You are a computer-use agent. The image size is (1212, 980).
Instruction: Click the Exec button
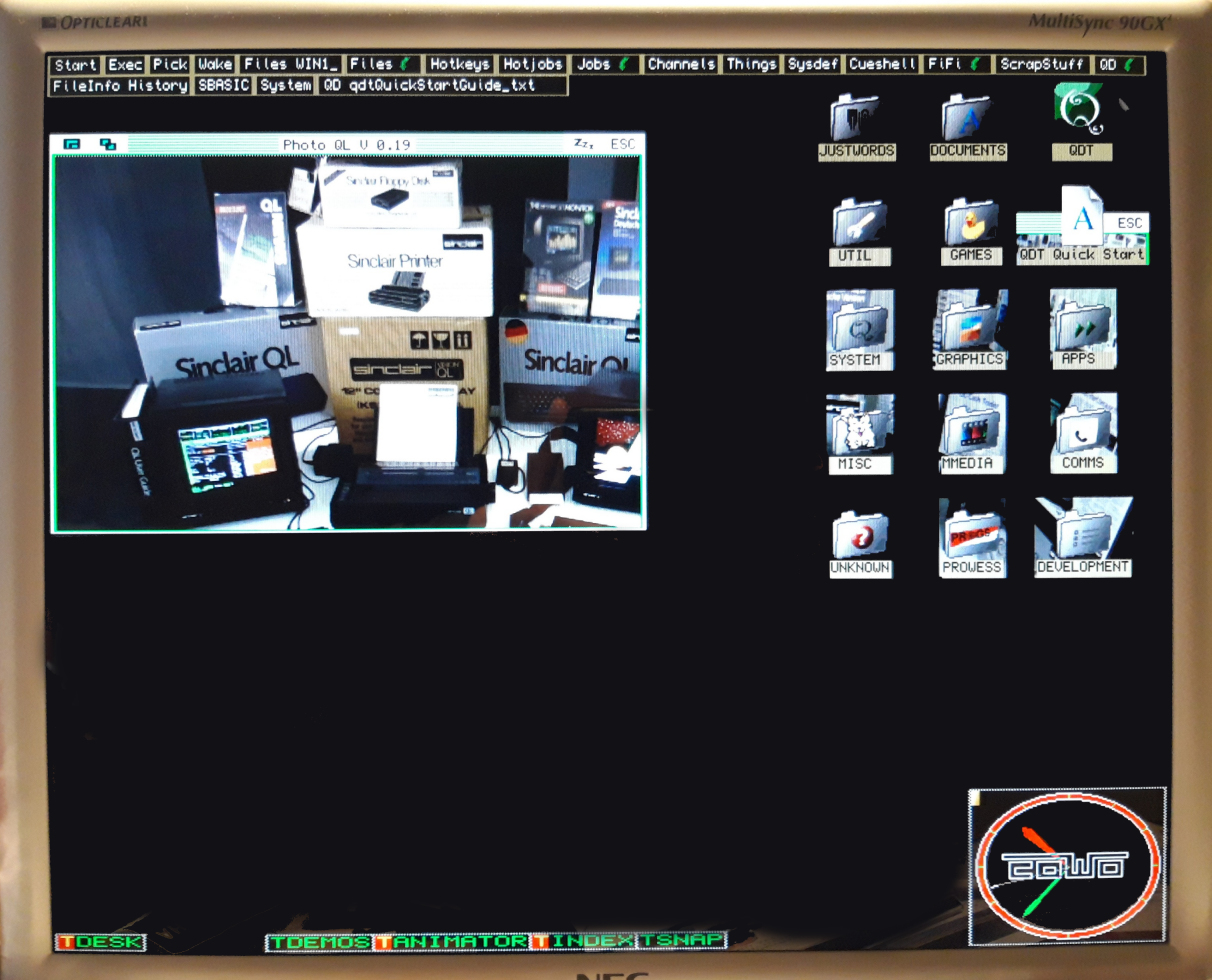click(126, 64)
